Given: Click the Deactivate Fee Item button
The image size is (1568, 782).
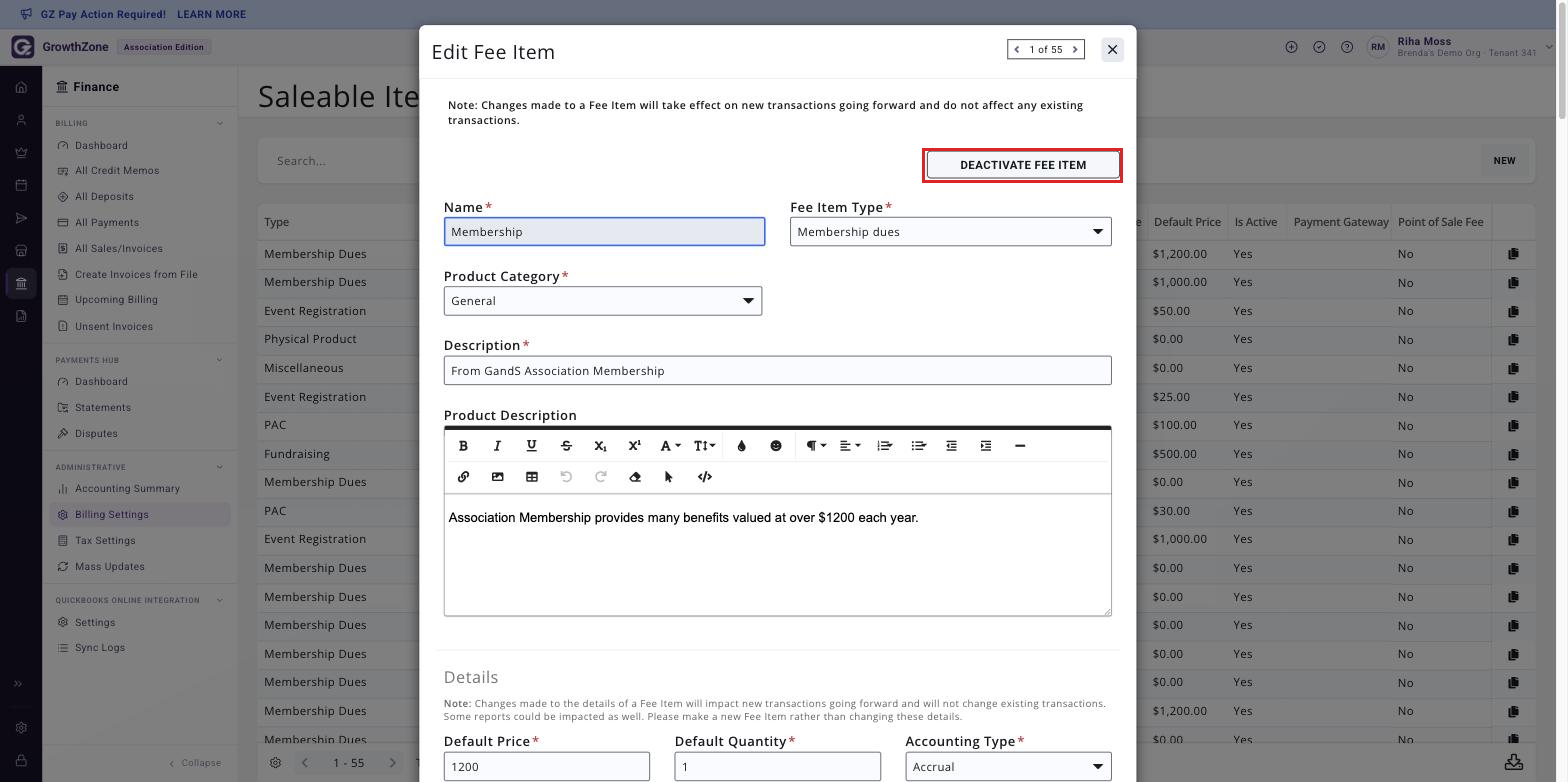Looking at the screenshot, I should click(1023, 165).
